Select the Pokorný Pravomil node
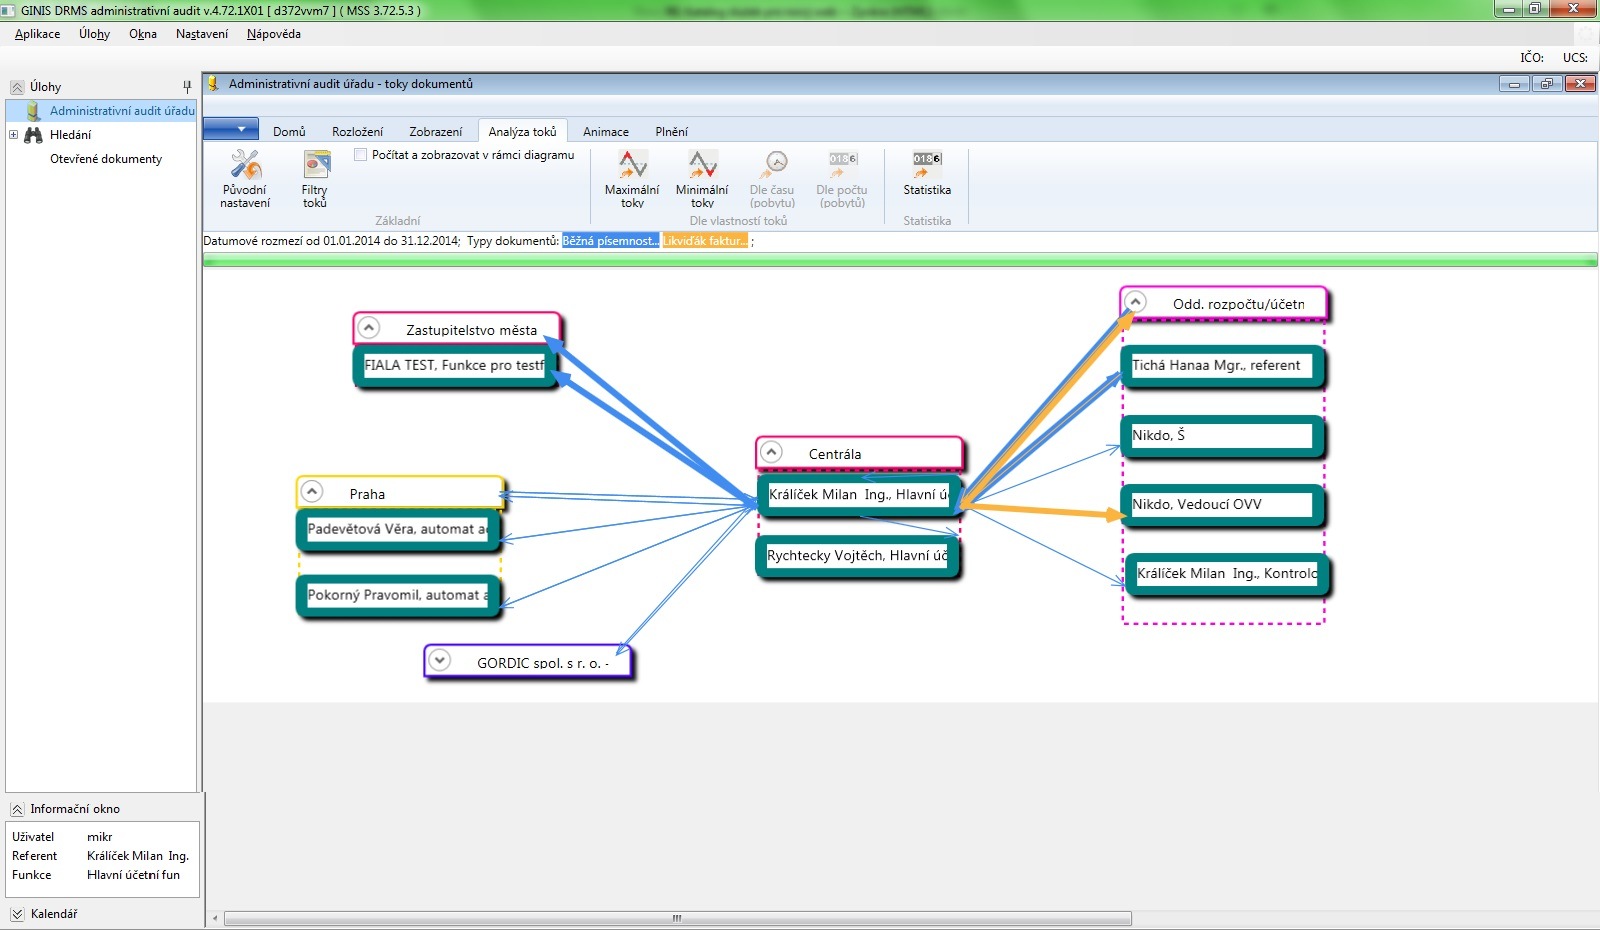This screenshot has height=930, width=1600. pyautogui.click(x=398, y=596)
